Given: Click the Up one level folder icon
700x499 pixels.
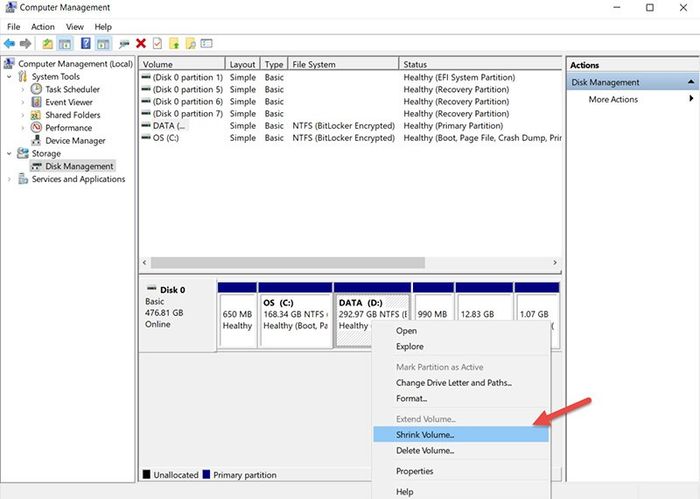Looking at the screenshot, I should click(47, 44).
